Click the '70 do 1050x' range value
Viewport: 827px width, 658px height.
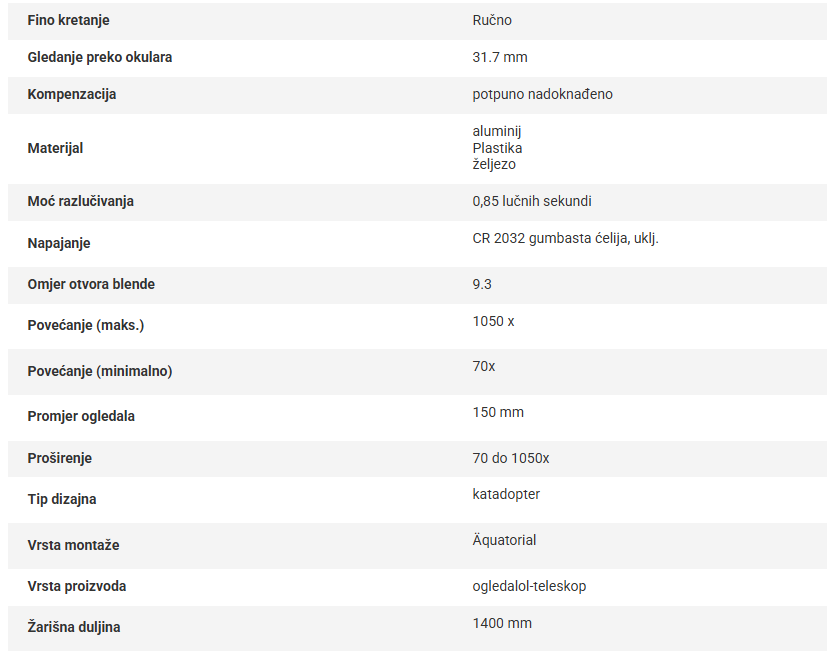click(x=510, y=458)
